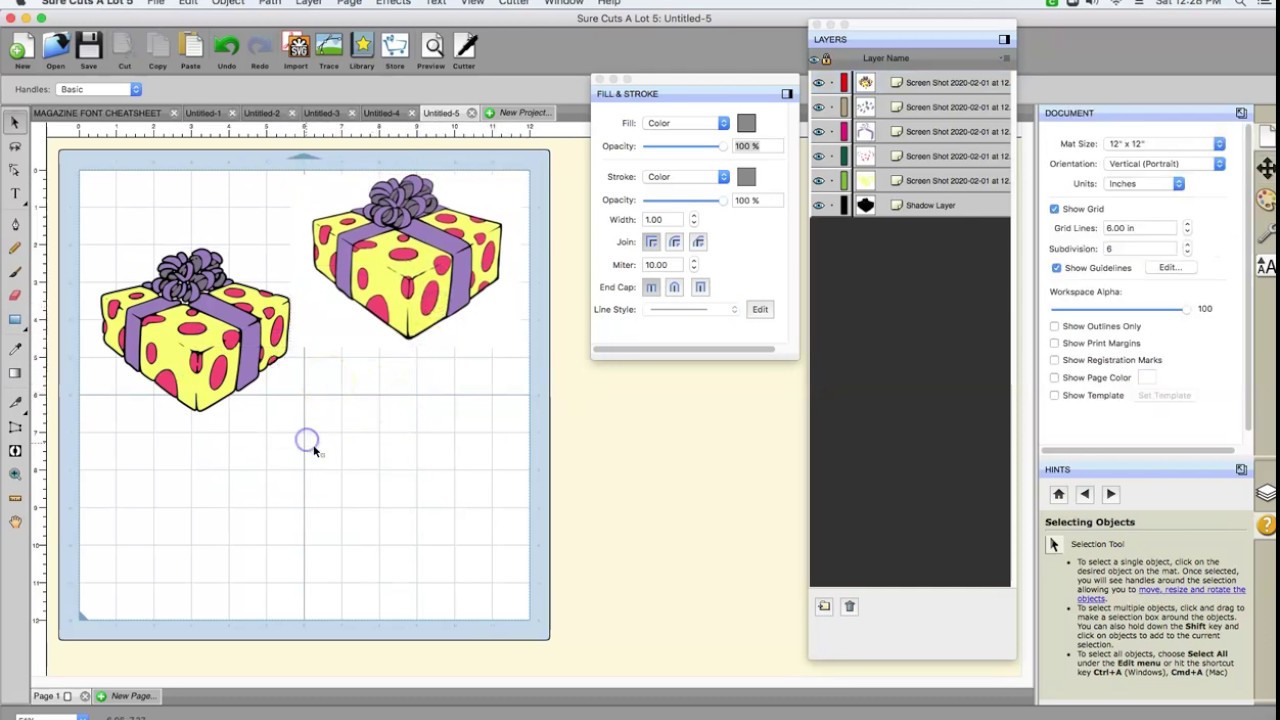Select the Hand pan tool
Screen dimensions: 1280x720
pos(15,522)
